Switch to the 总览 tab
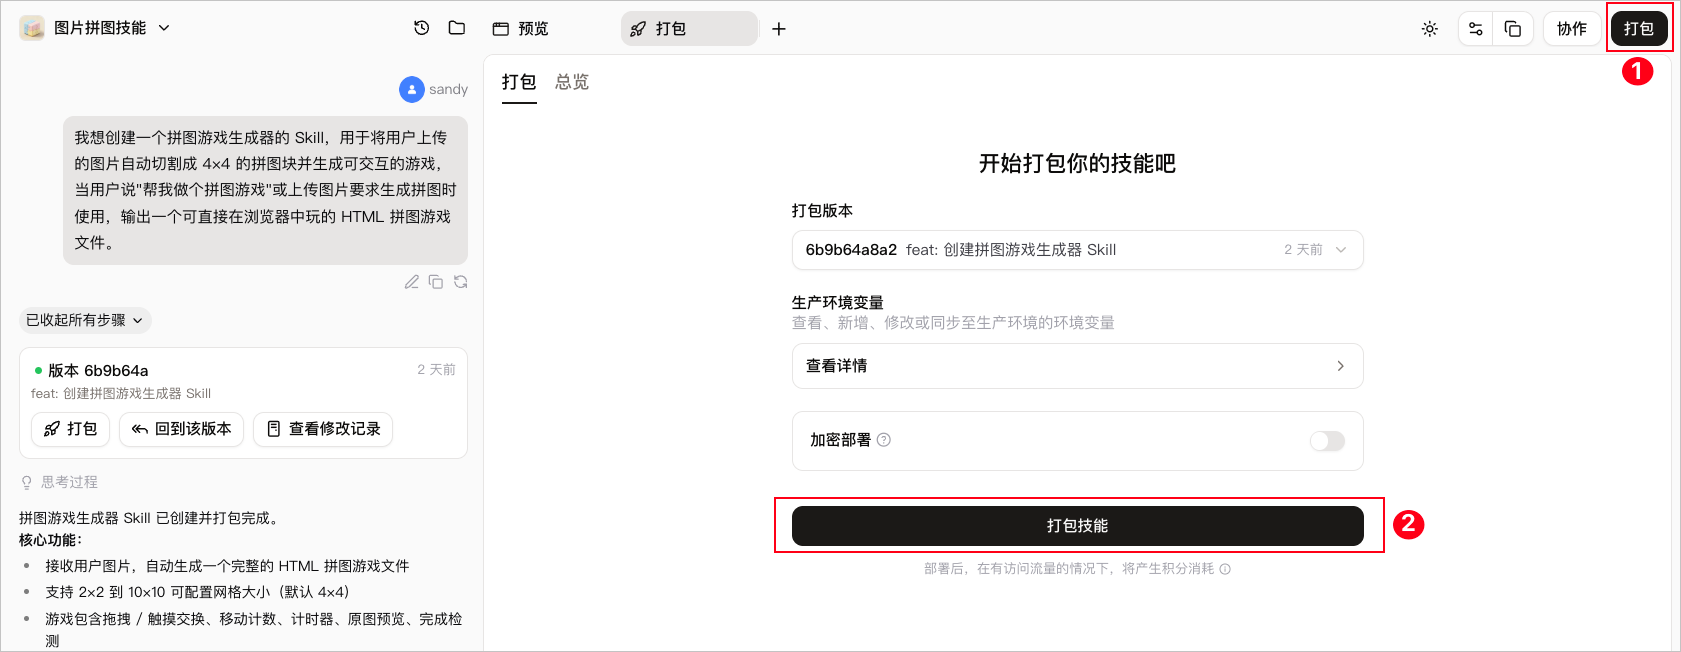Screen dimensions: 1681x652 [572, 82]
